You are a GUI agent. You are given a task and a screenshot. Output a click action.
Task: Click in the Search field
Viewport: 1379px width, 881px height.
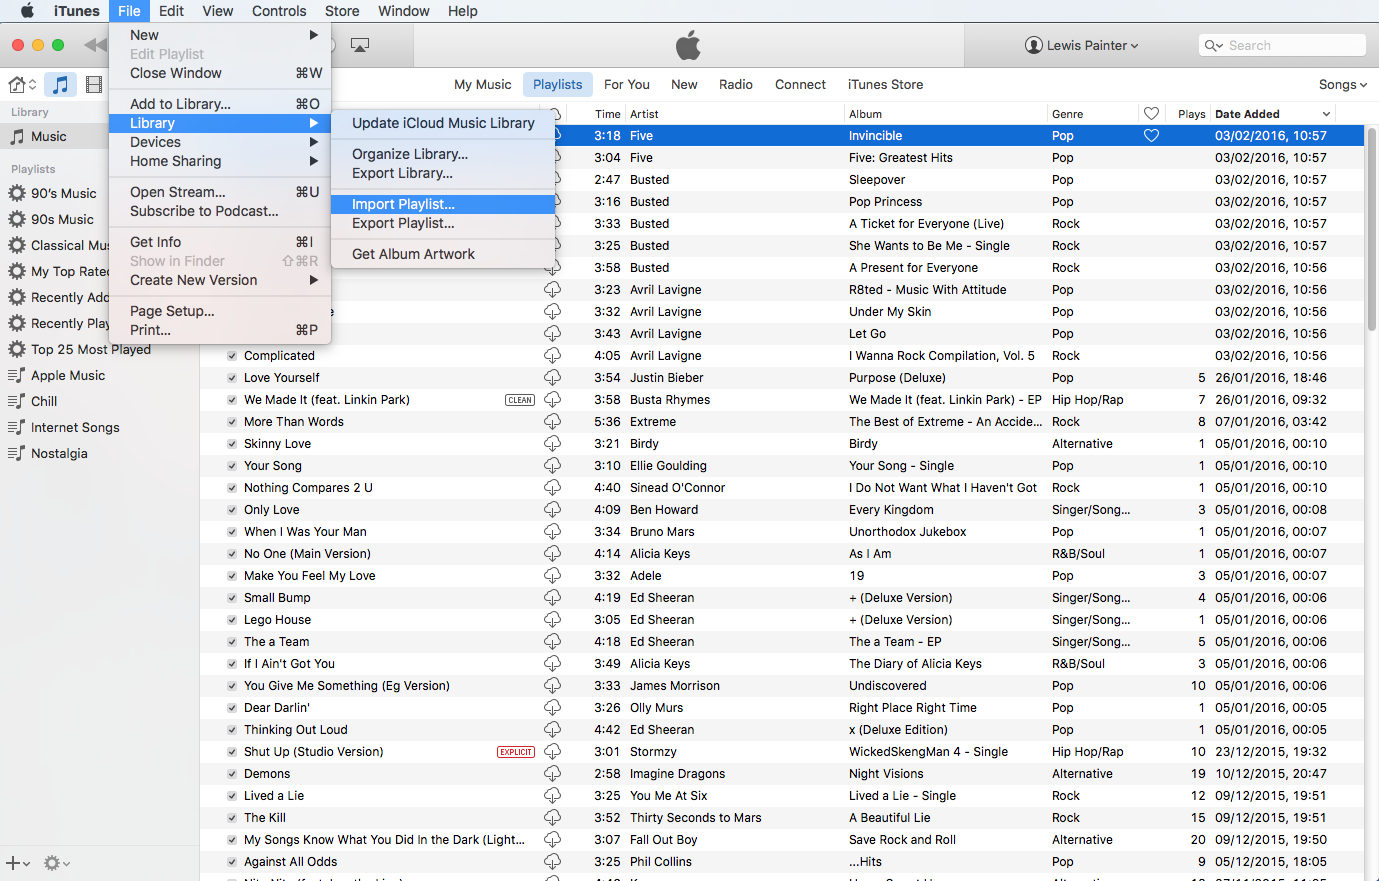[x=1290, y=45]
